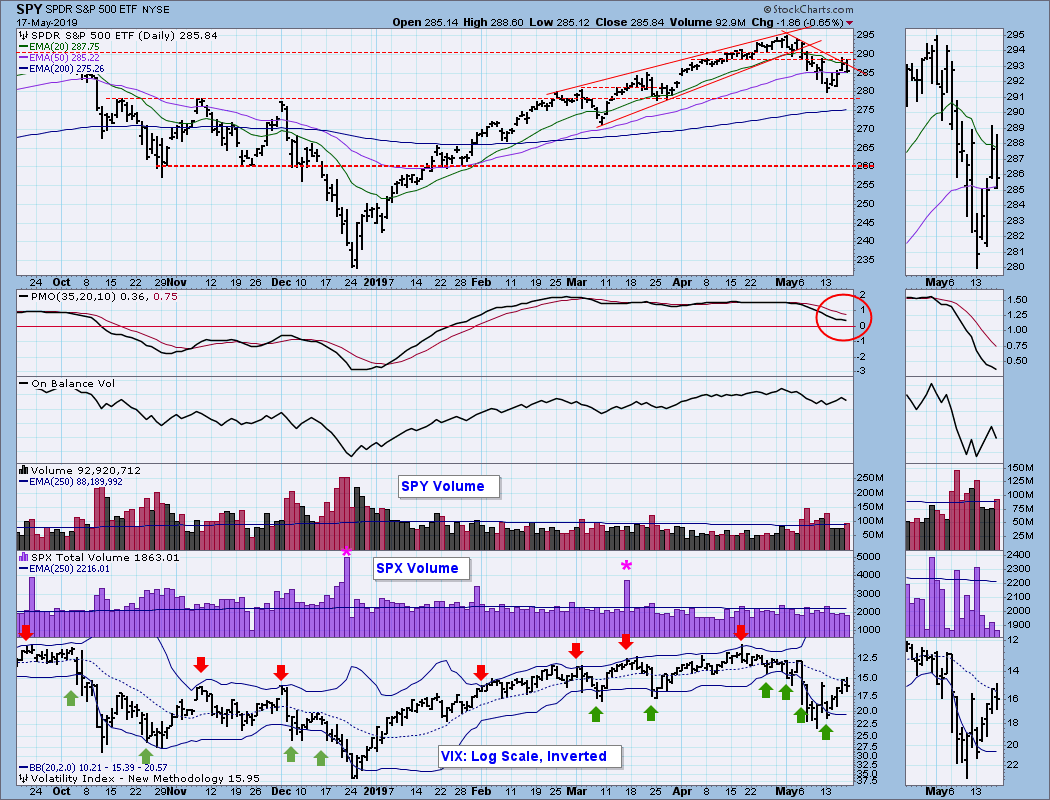Click the magenta asterisk above the tallest SPX volume spike
This screenshot has width=1050, height=800.
pyautogui.click(x=346, y=551)
